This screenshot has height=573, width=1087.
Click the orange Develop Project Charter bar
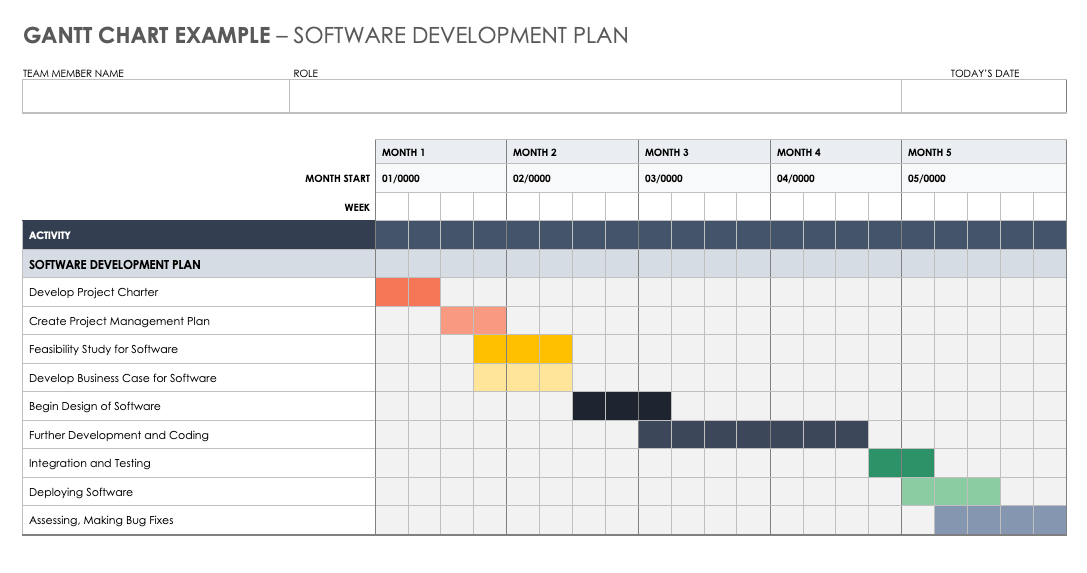coord(408,293)
